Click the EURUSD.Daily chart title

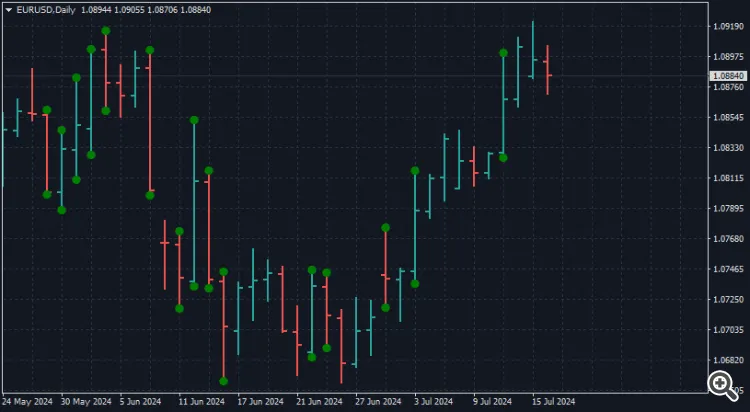[x=46, y=9]
